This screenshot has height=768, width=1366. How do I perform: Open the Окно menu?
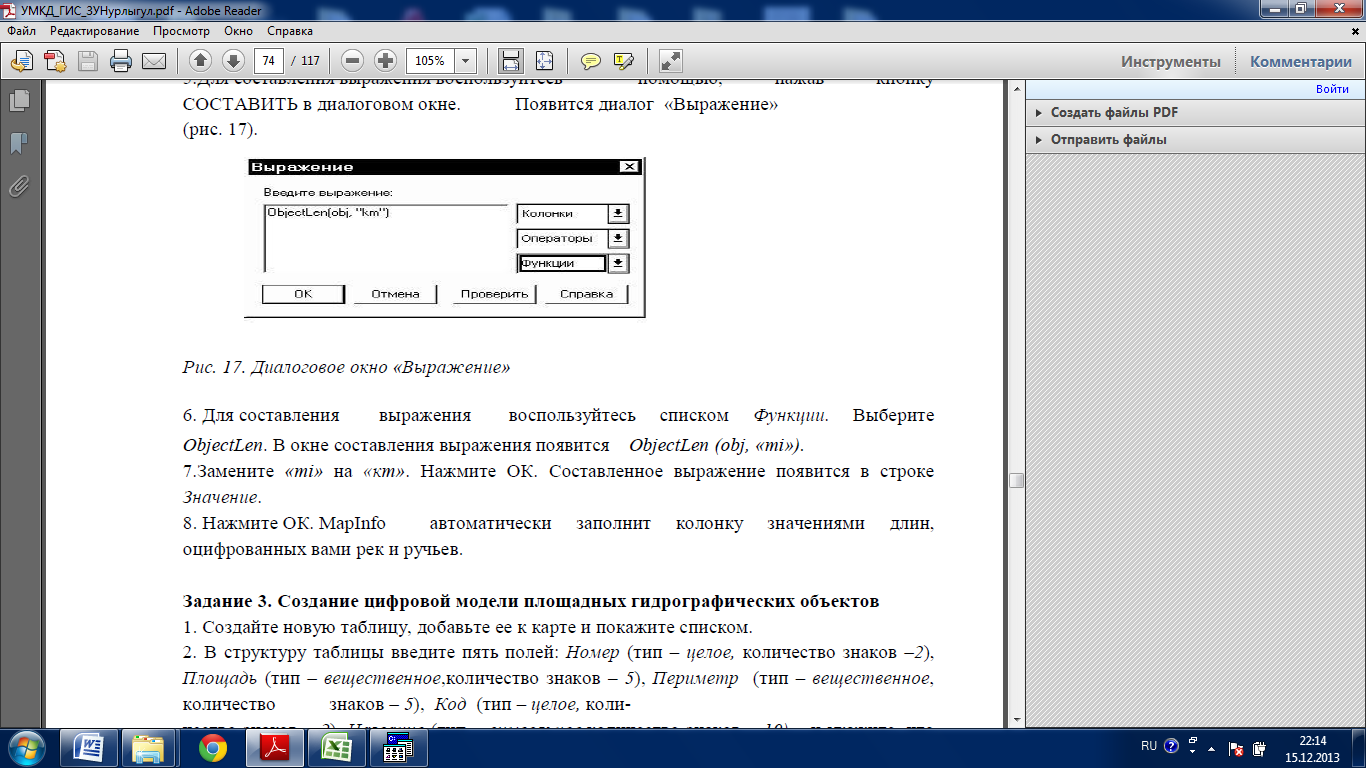point(238,31)
